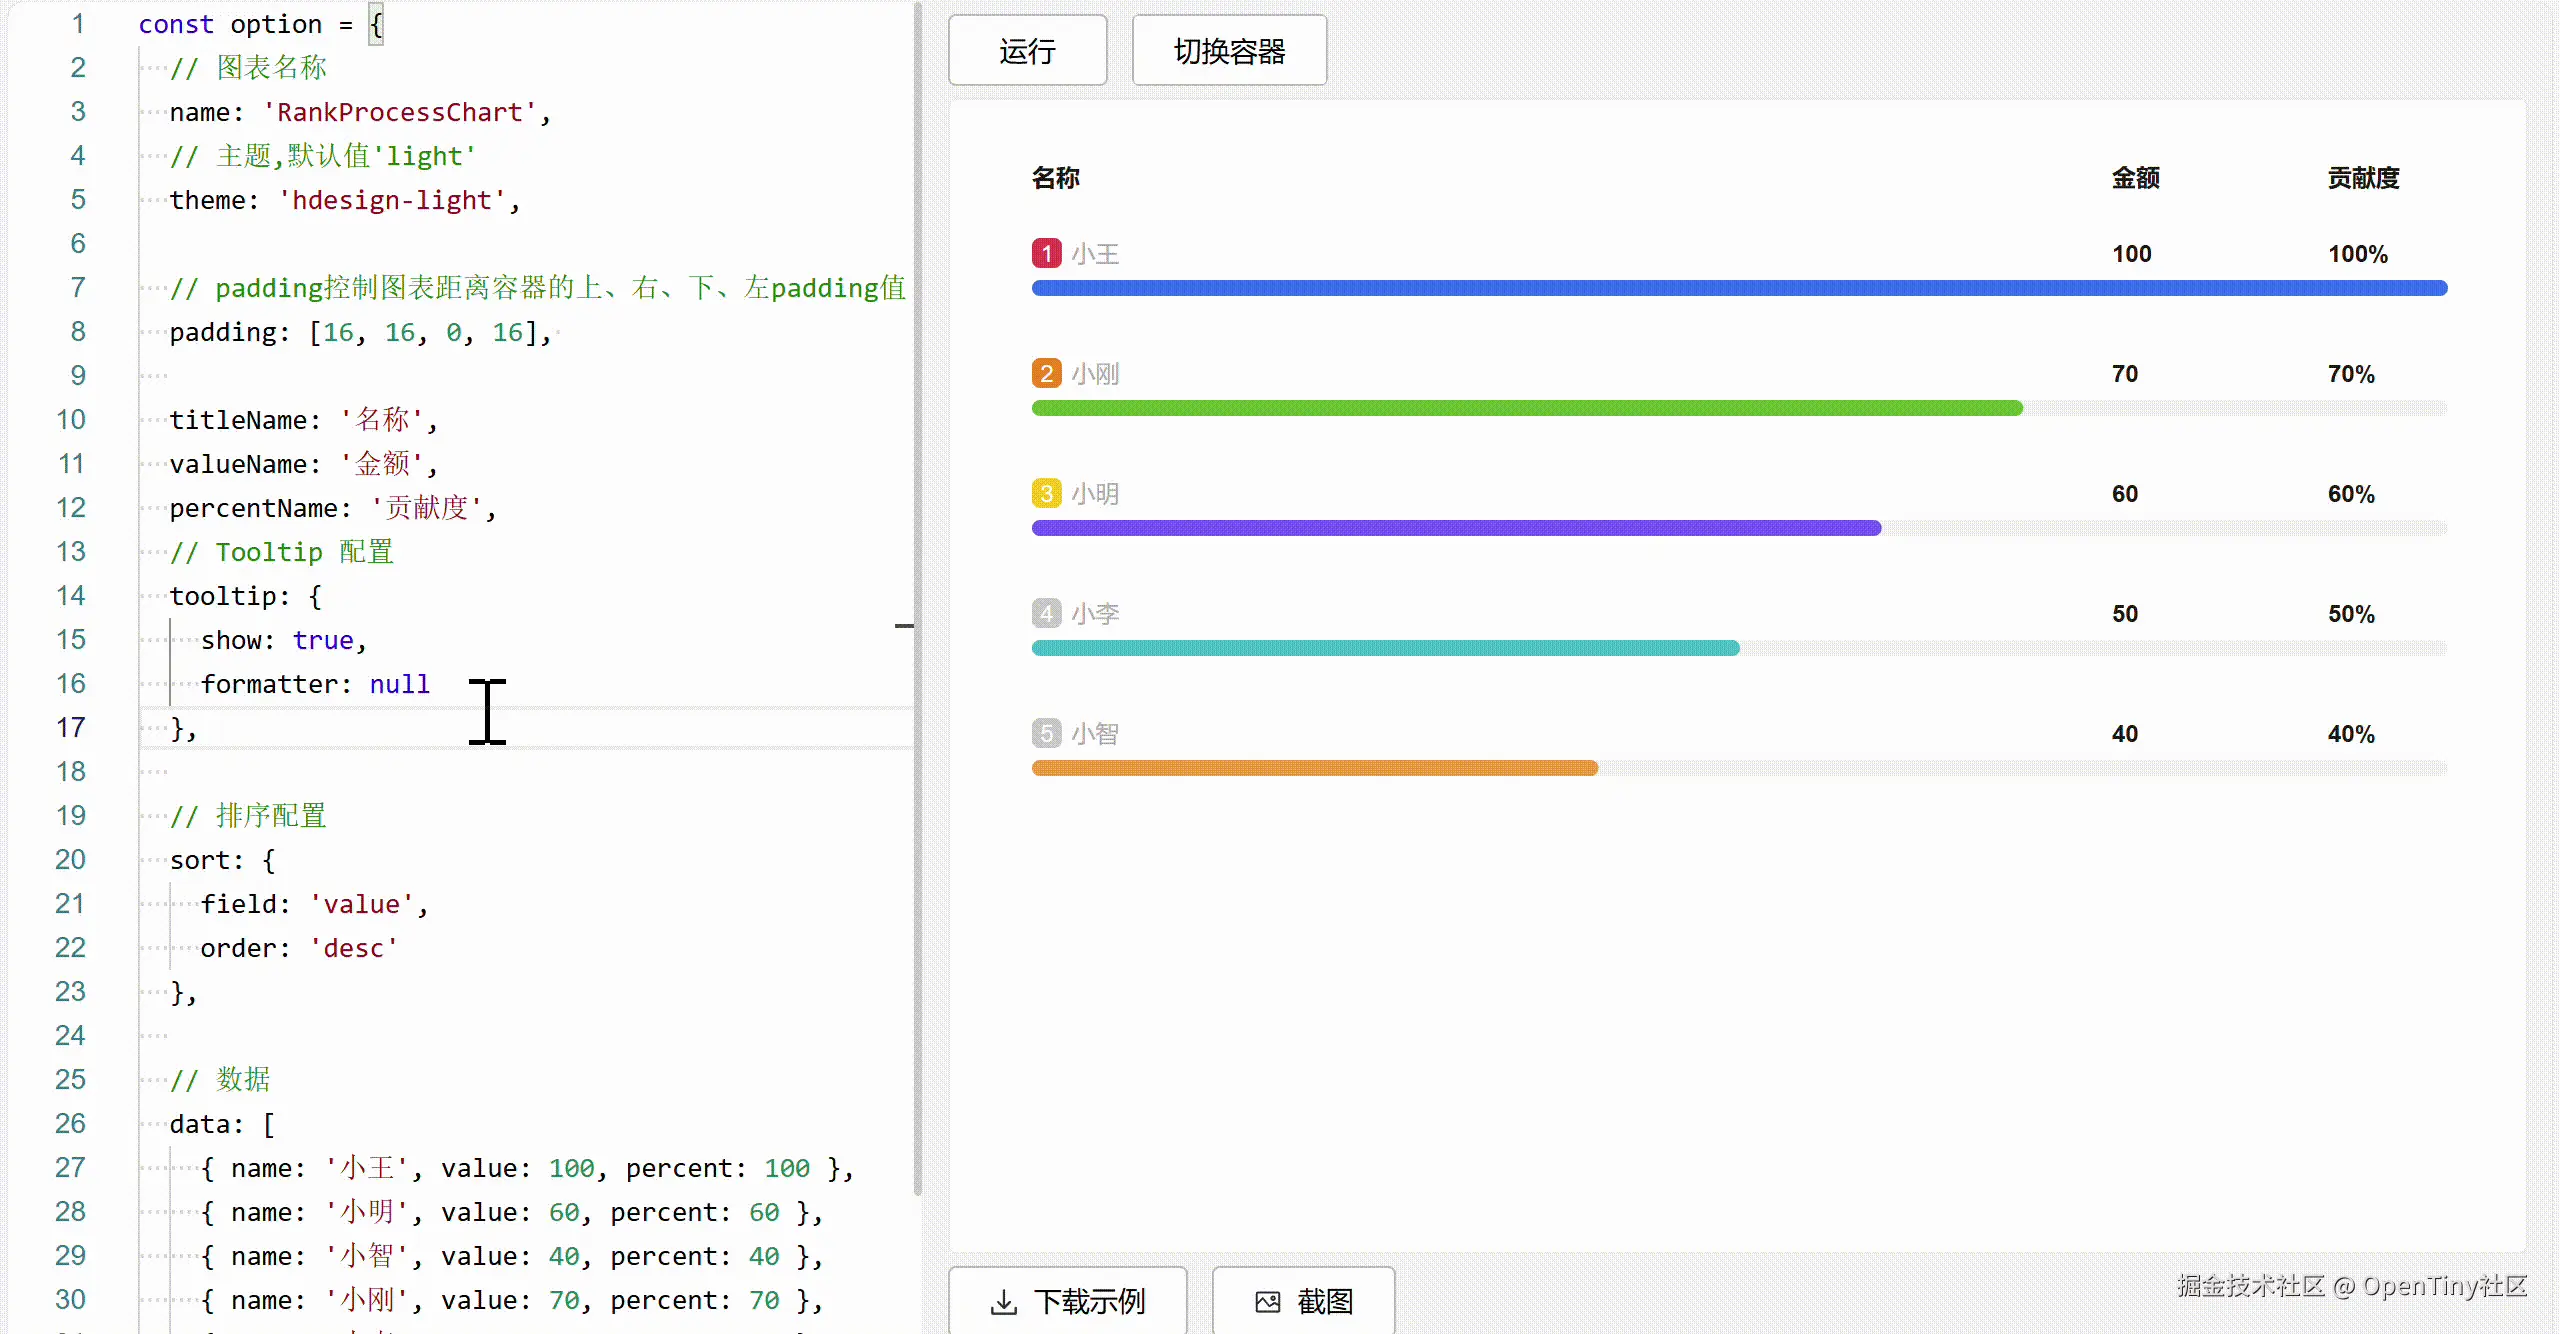Click the orange rank 2 badge
This screenshot has height=1334, width=2560.
tap(1046, 373)
